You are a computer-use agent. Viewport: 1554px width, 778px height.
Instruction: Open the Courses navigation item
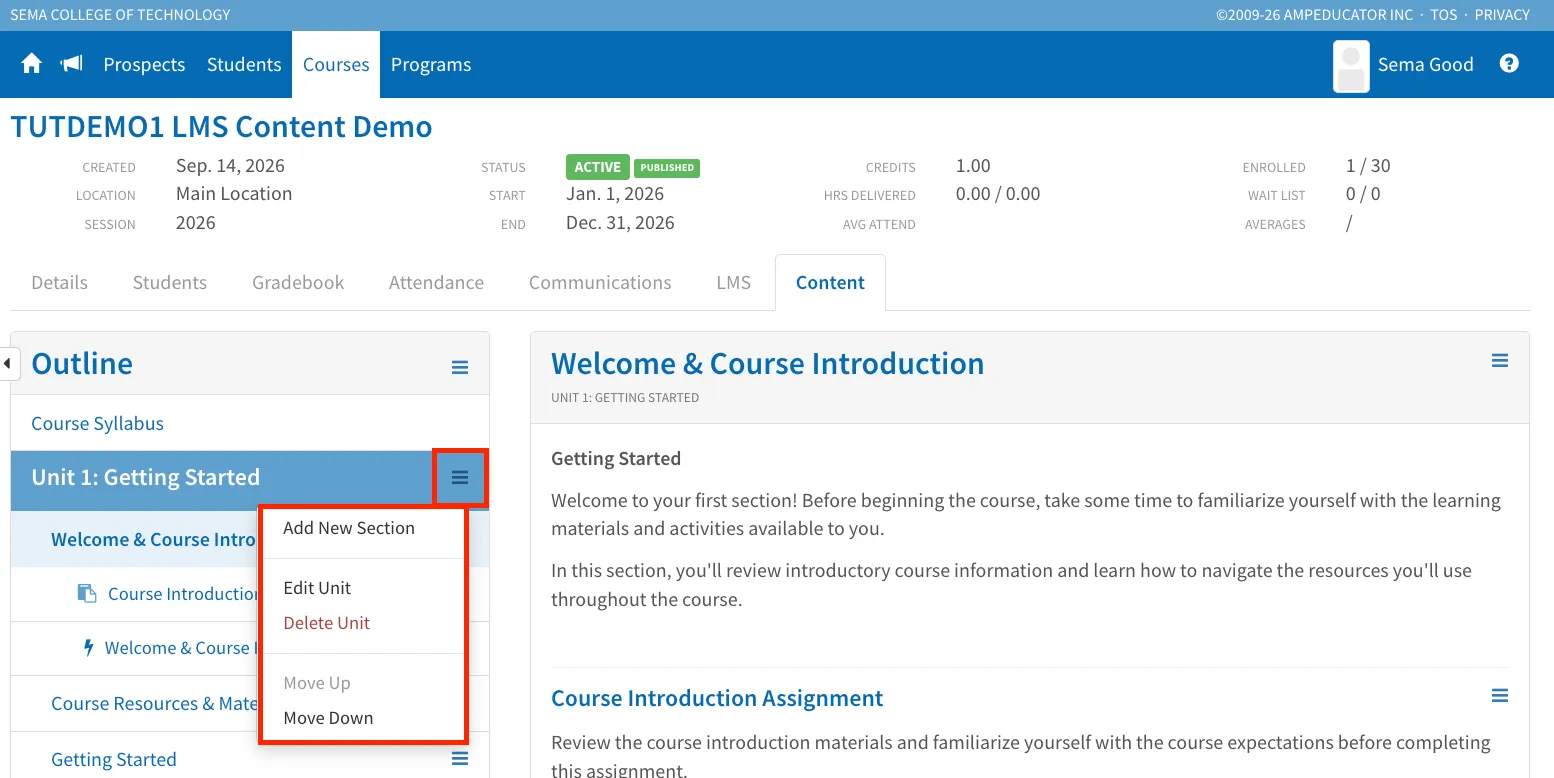tap(336, 65)
